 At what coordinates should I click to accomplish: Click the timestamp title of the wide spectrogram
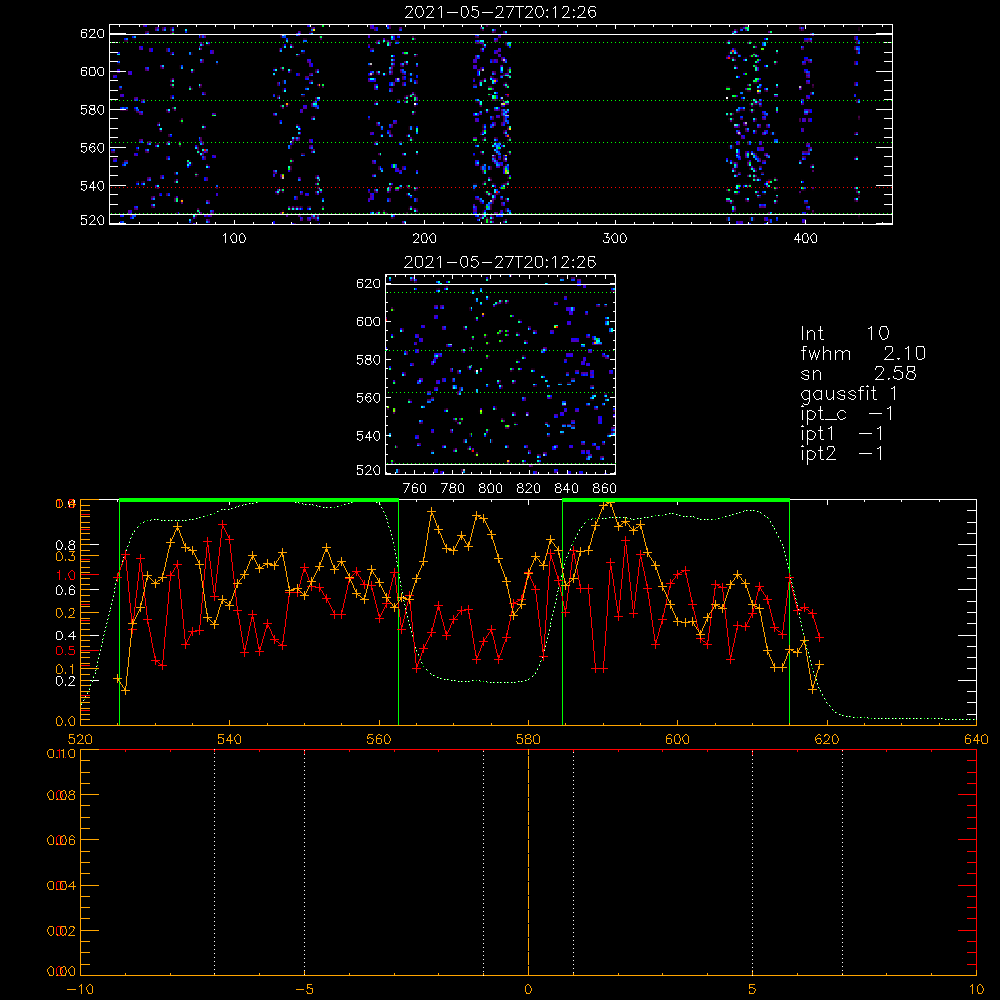pyautogui.click(x=501, y=12)
